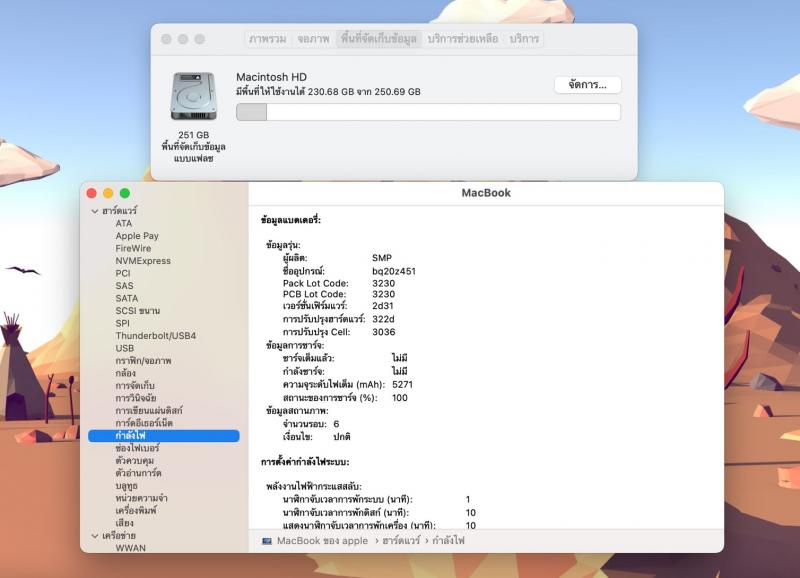Select หน่วยความจำ in the sidebar

click(x=141, y=498)
